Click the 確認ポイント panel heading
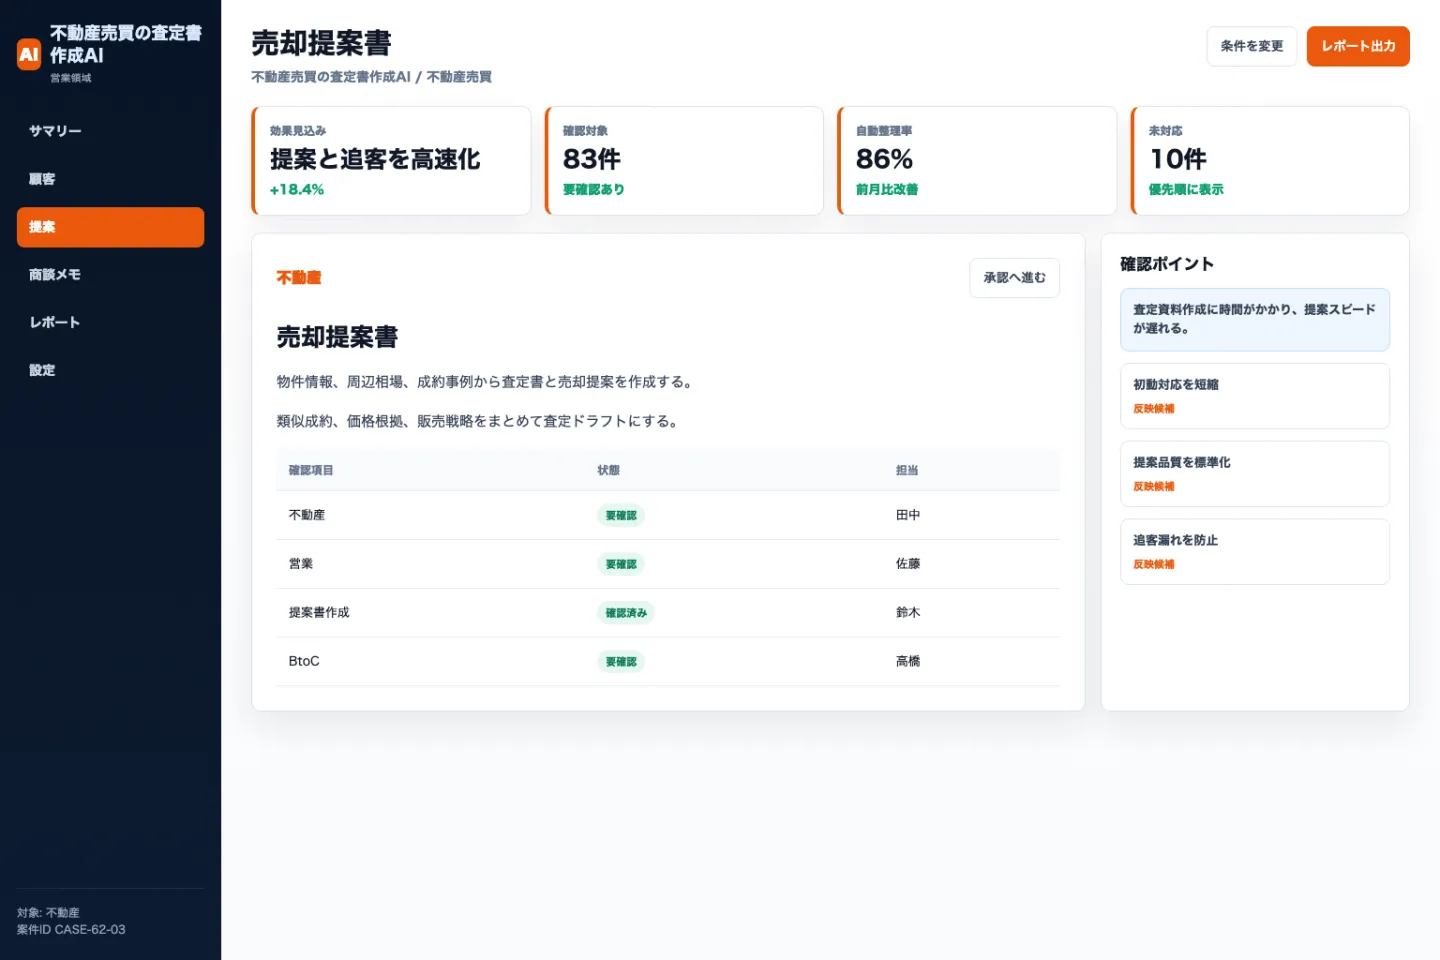The height and width of the screenshot is (960, 1440). (1167, 264)
